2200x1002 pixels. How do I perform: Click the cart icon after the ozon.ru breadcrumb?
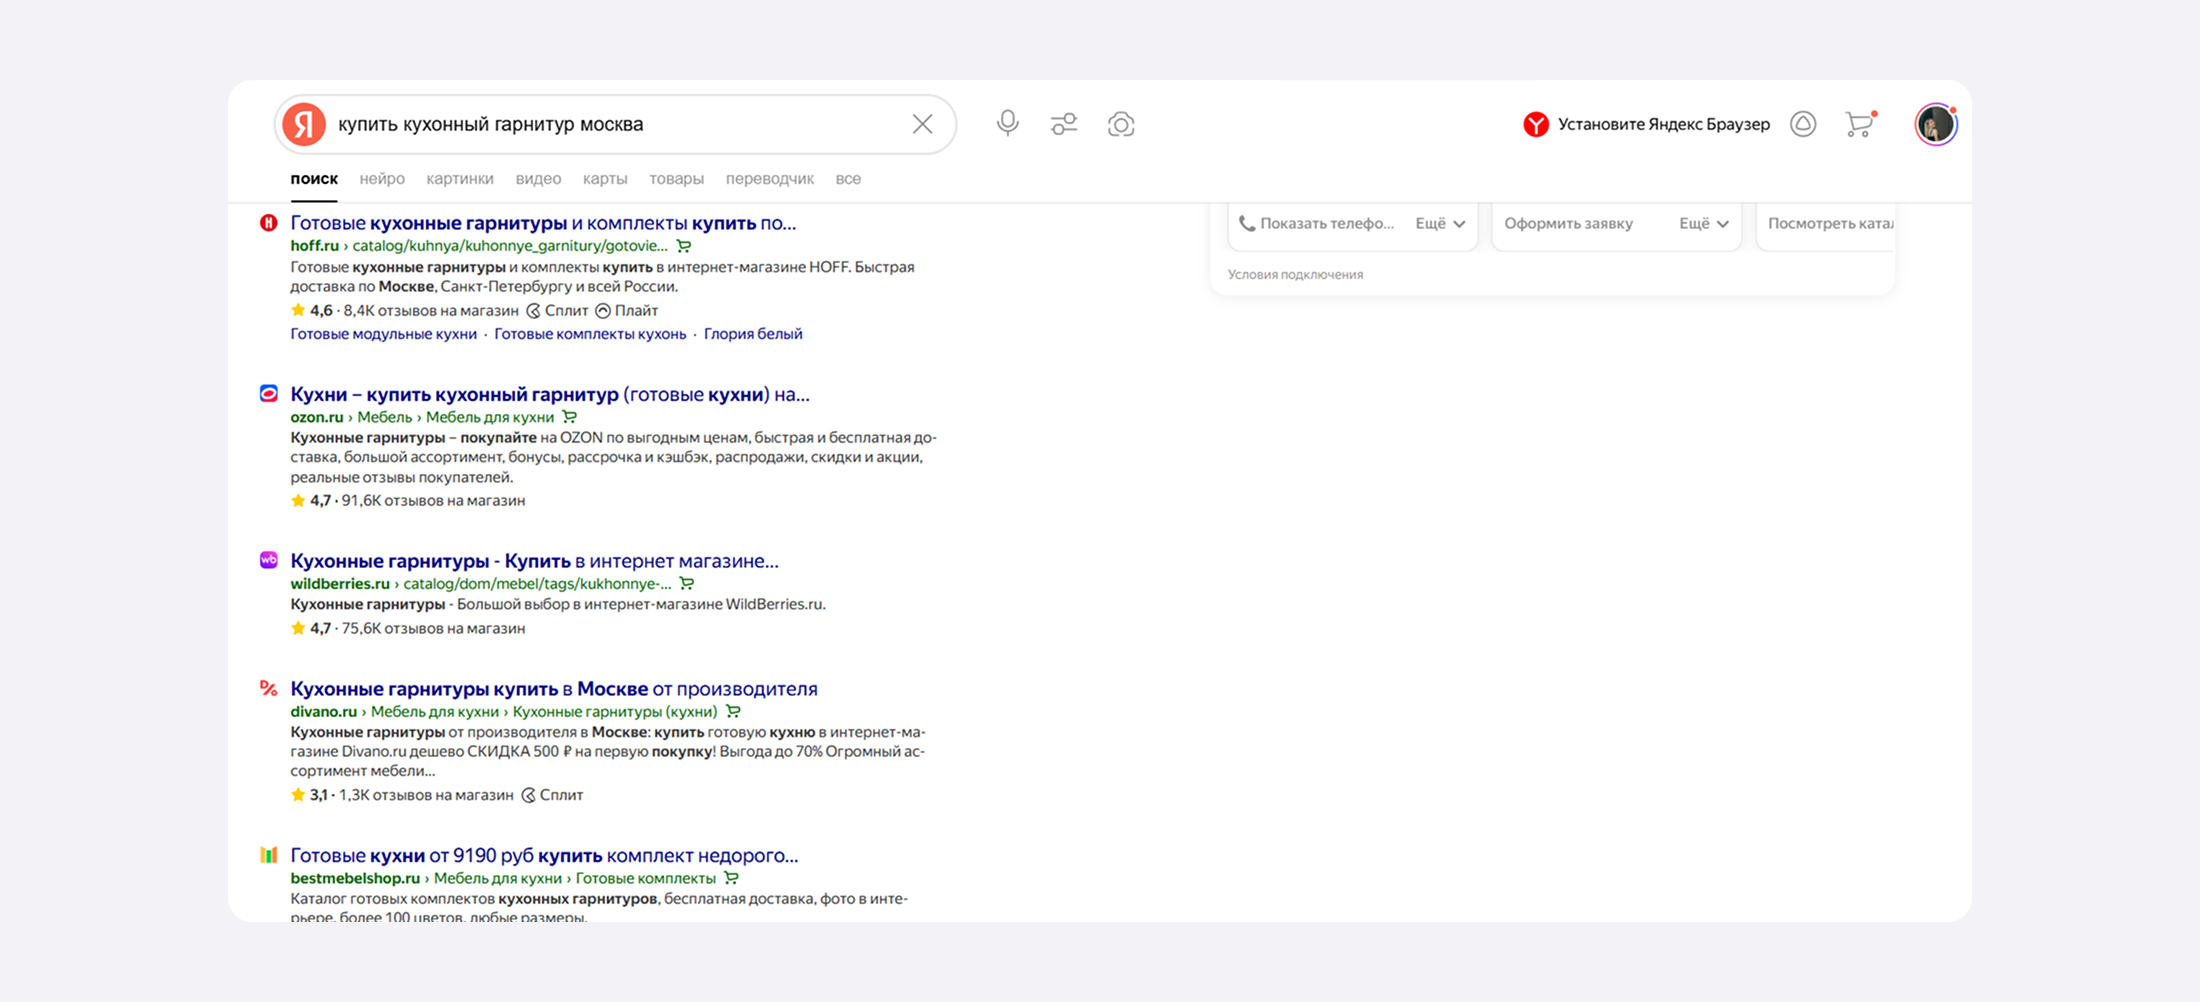click(x=570, y=417)
